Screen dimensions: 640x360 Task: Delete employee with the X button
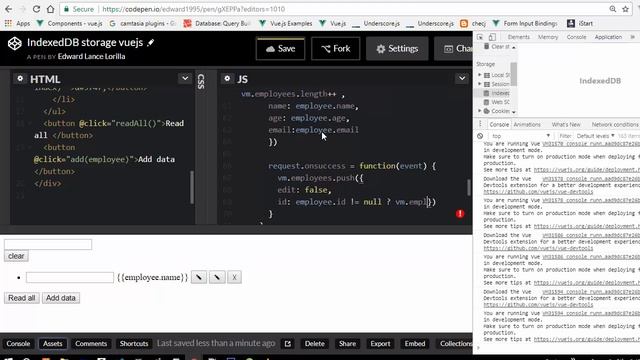click(x=234, y=277)
